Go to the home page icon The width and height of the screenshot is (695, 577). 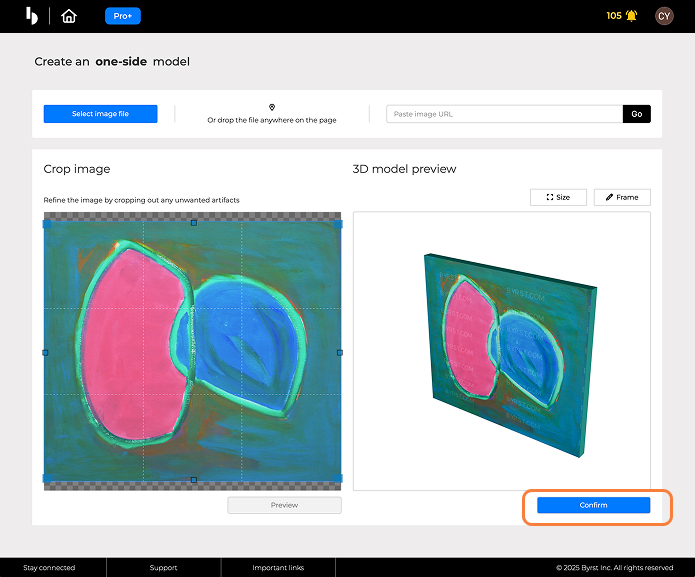point(68,16)
